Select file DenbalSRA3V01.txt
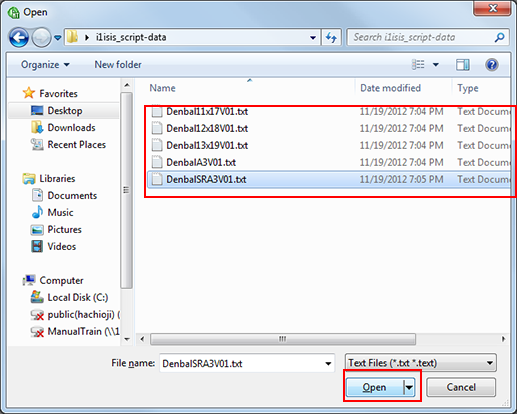Image resolution: width=517 pixels, height=414 pixels. tap(329, 180)
